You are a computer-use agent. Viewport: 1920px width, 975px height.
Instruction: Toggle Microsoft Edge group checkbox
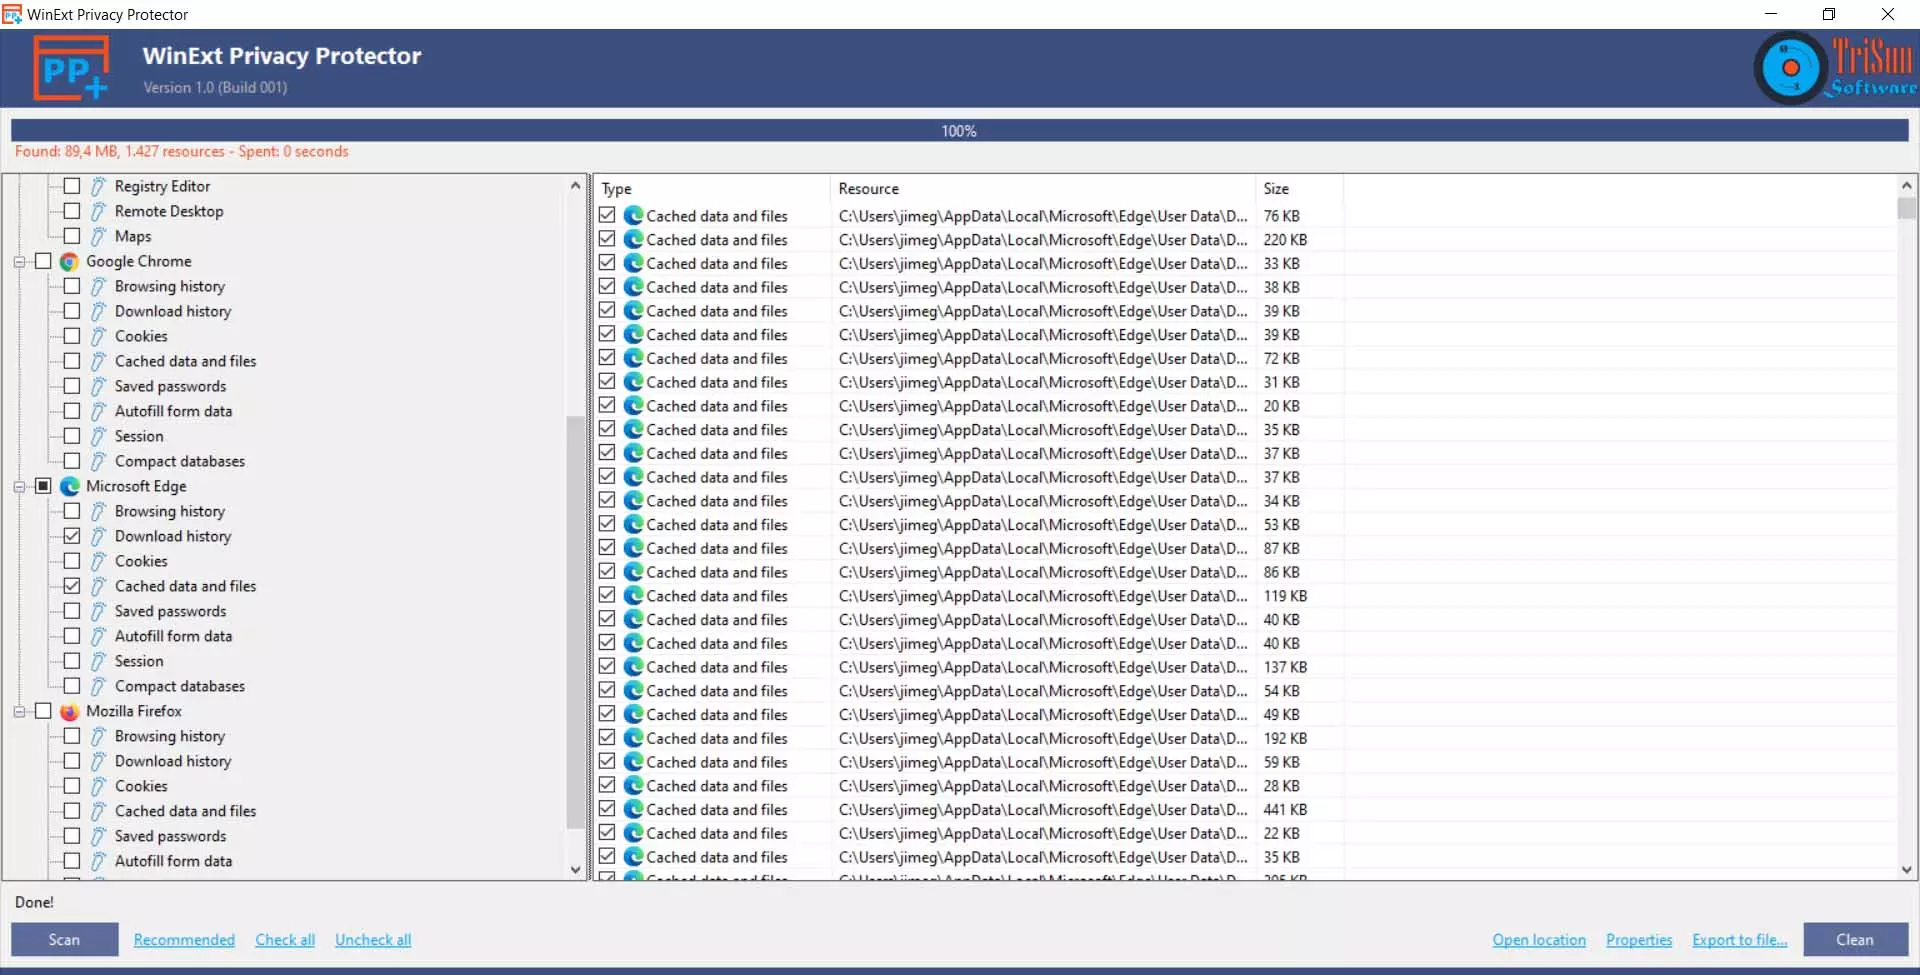(x=43, y=486)
